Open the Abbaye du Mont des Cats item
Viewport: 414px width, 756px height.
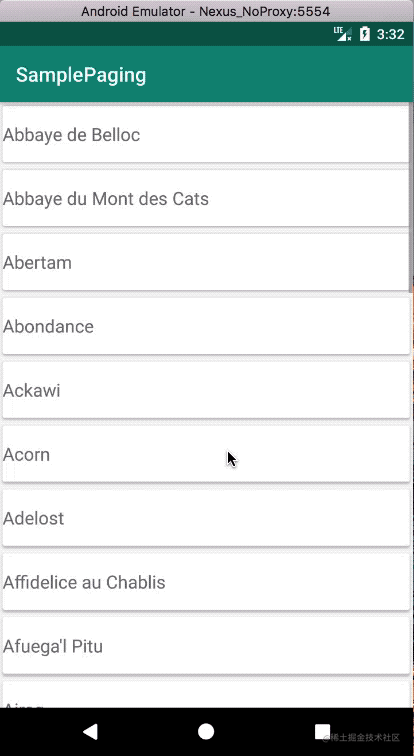tap(206, 199)
